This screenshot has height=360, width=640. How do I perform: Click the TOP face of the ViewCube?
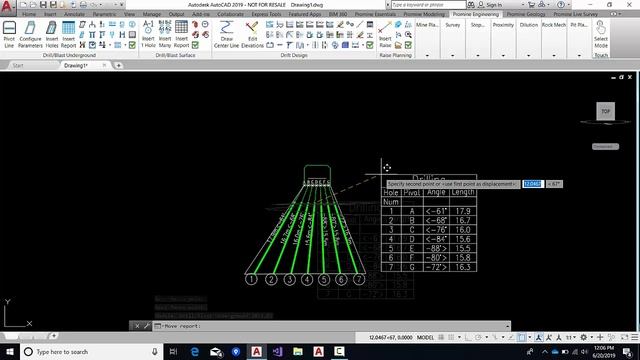[x=605, y=111]
